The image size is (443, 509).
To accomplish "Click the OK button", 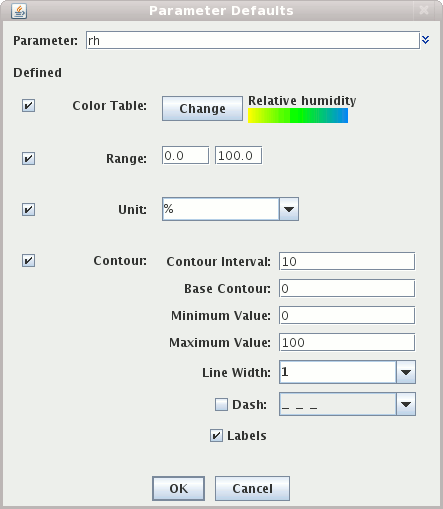I will [179, 489].
